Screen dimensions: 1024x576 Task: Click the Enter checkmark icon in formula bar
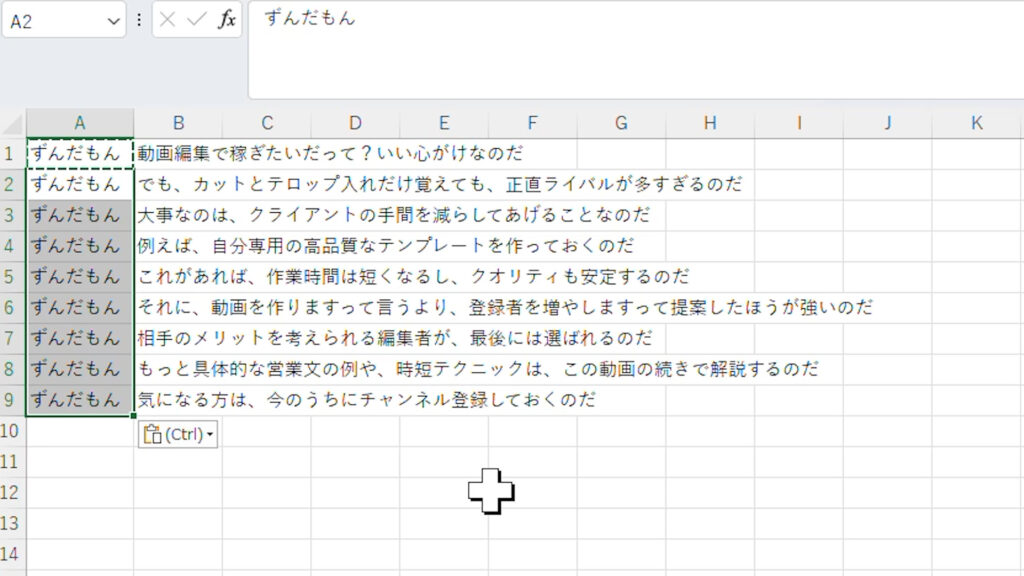pos(197,20)
